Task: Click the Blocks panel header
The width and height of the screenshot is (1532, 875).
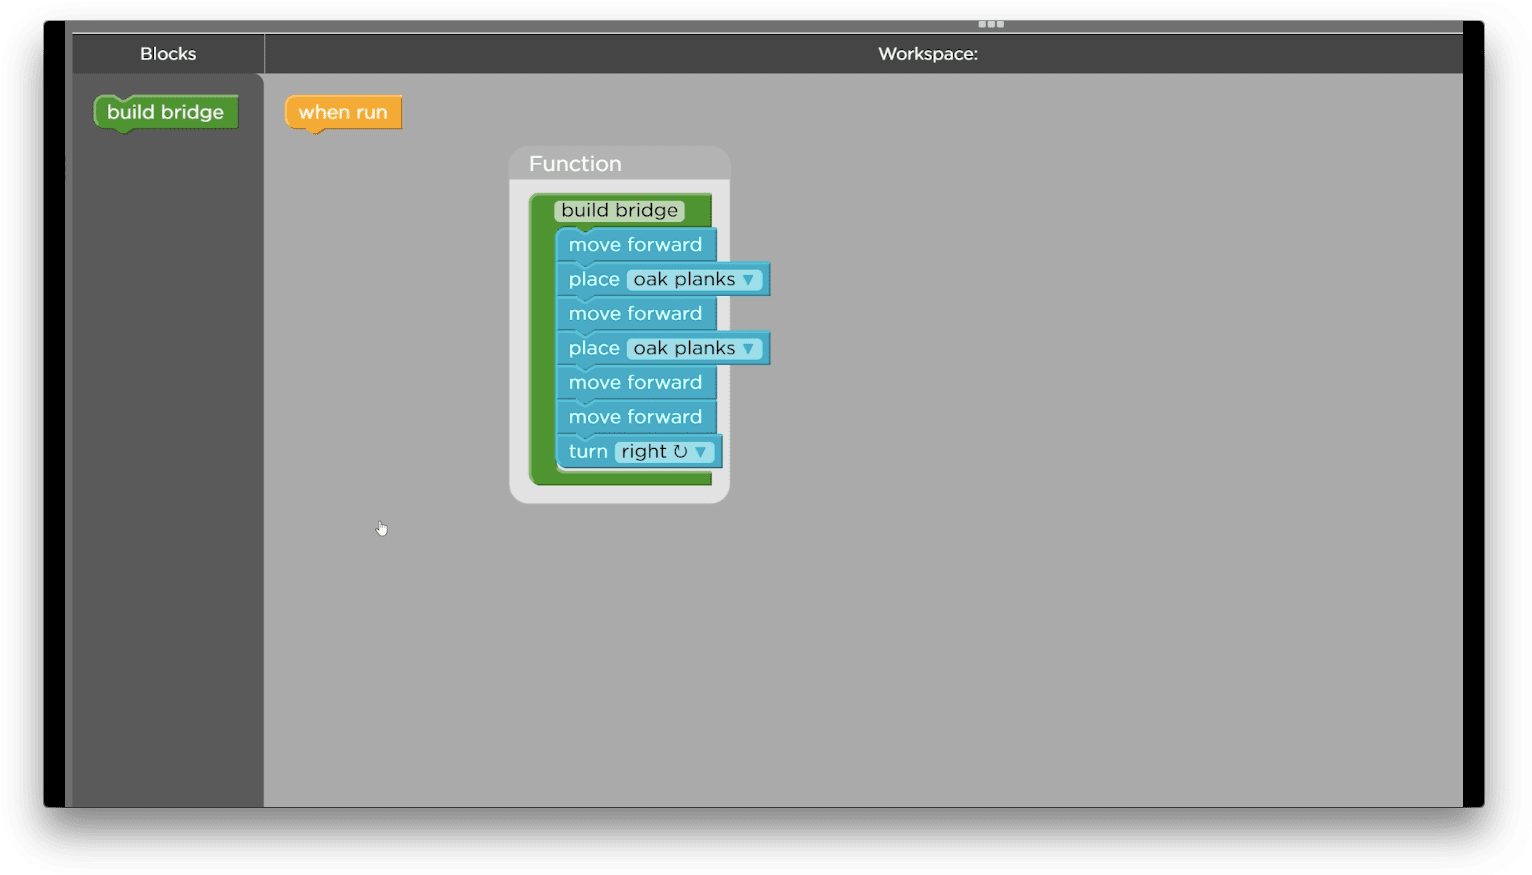Action: tap(168, 54)
